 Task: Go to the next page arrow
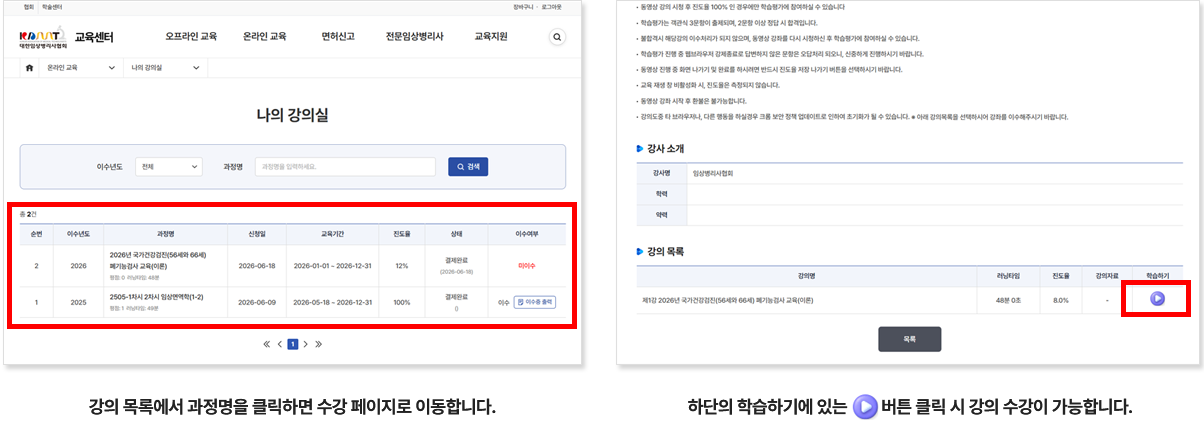(x=306, y=344)
